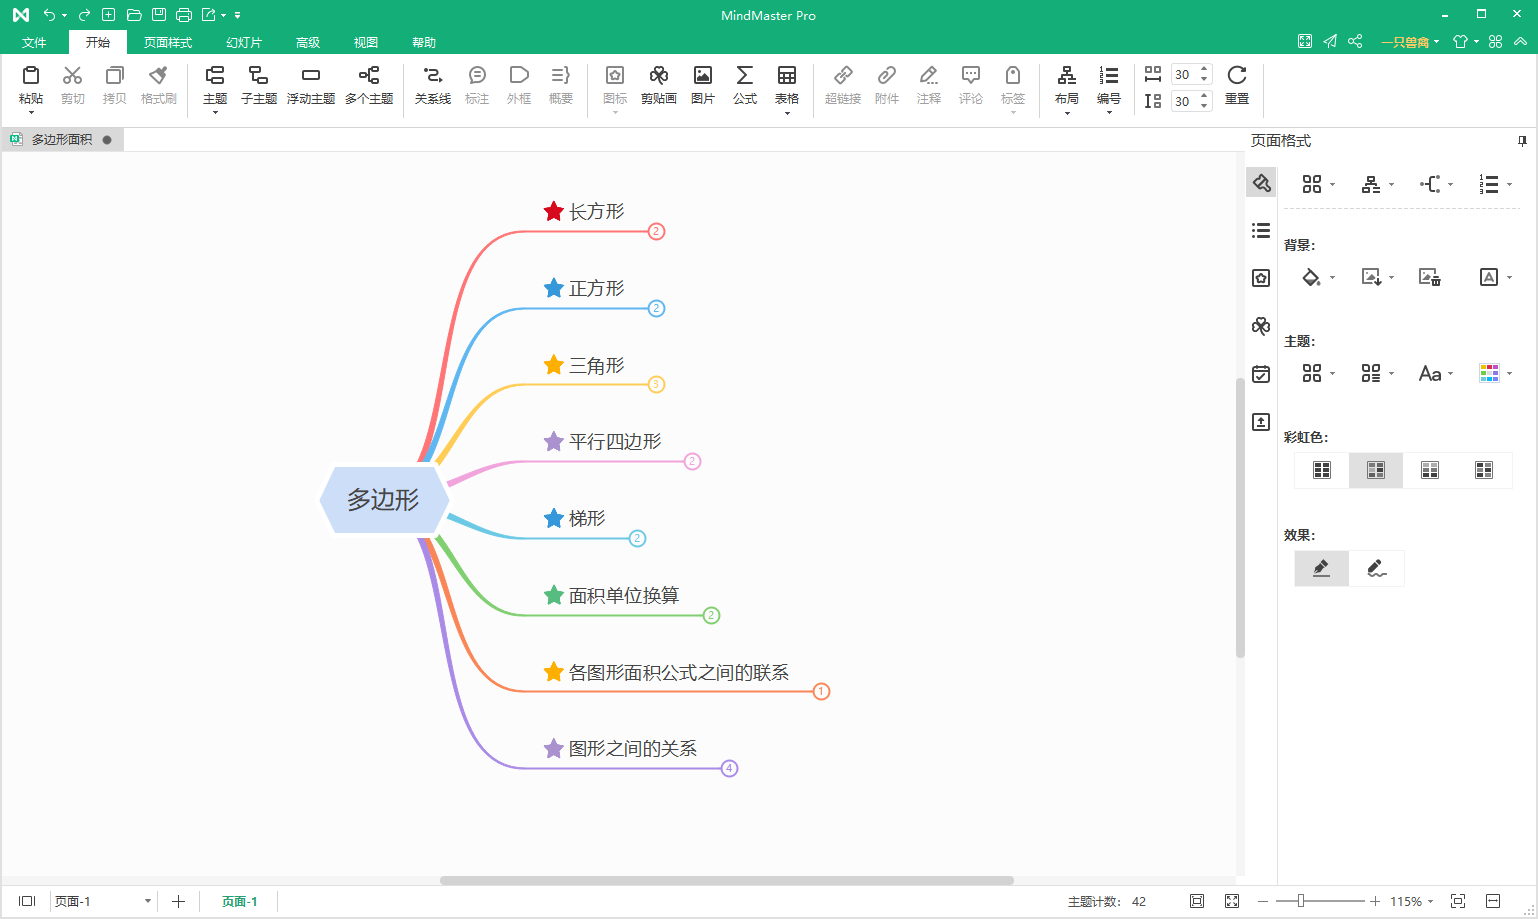The width and height of the screenshot is (1538, 919).
Task: Click the Comment (评论) icon
Action: pyautogui.click(x=971, y=76)
